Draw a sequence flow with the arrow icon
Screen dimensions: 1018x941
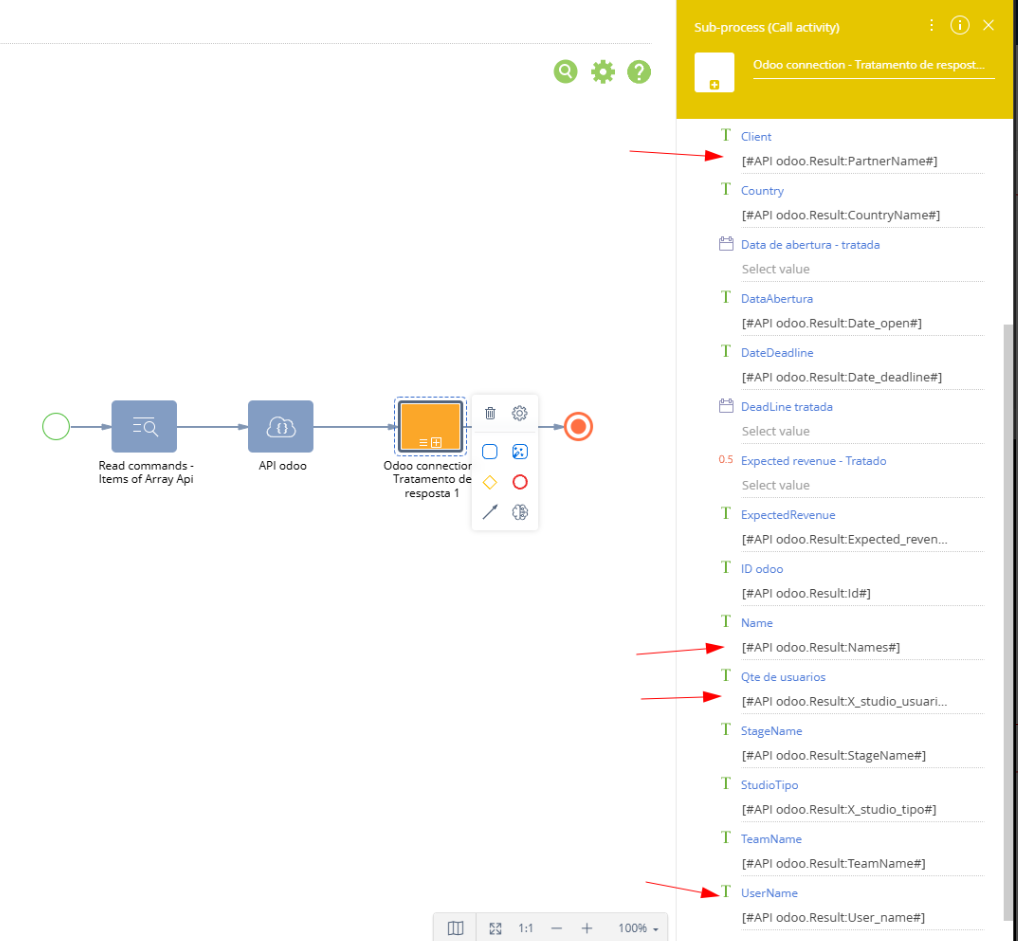click(x=490, y=512)
